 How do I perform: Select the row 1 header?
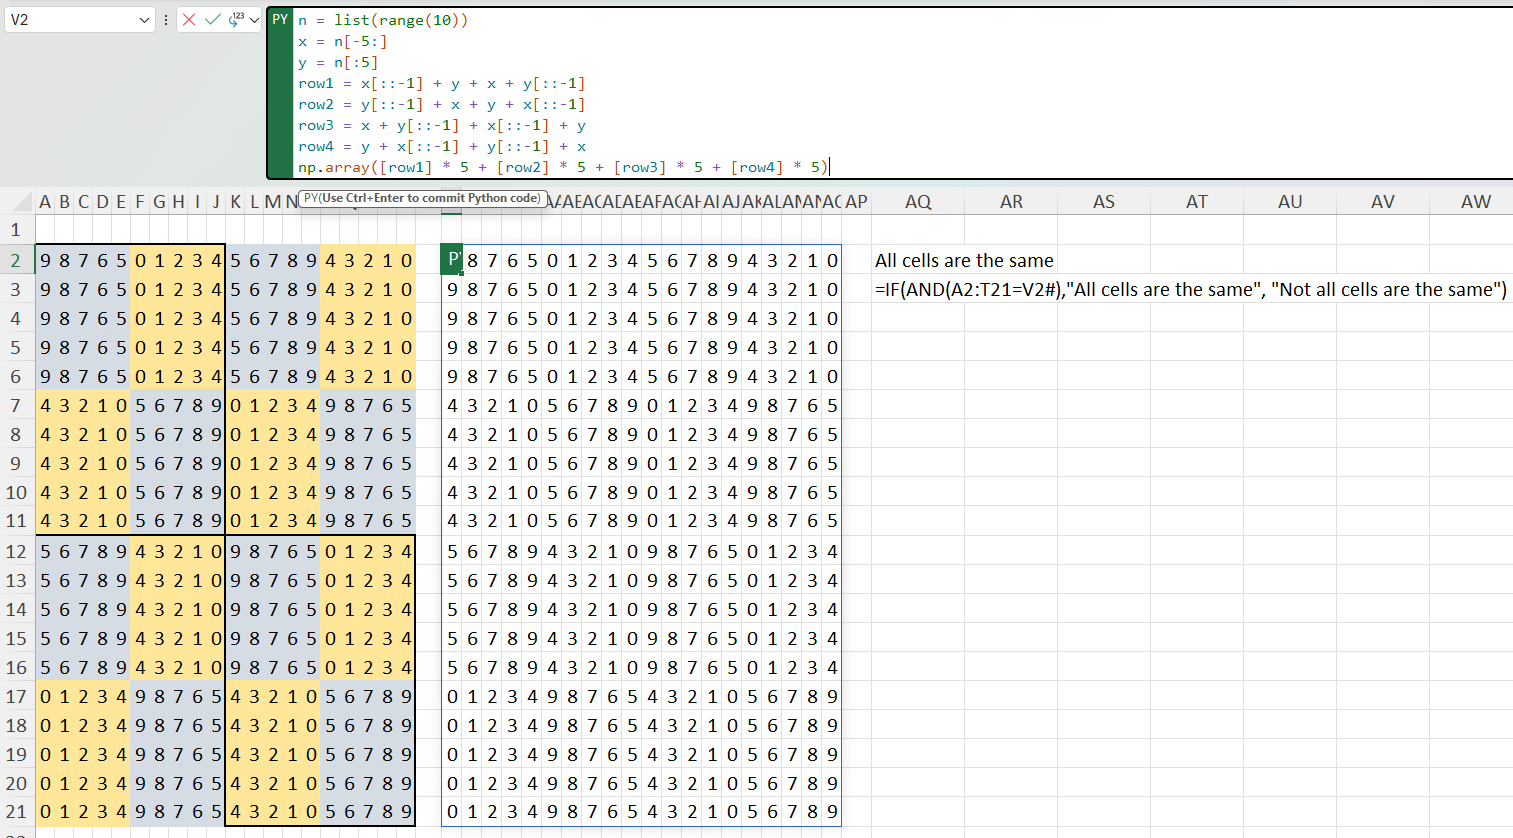click(x=17, y=231)
